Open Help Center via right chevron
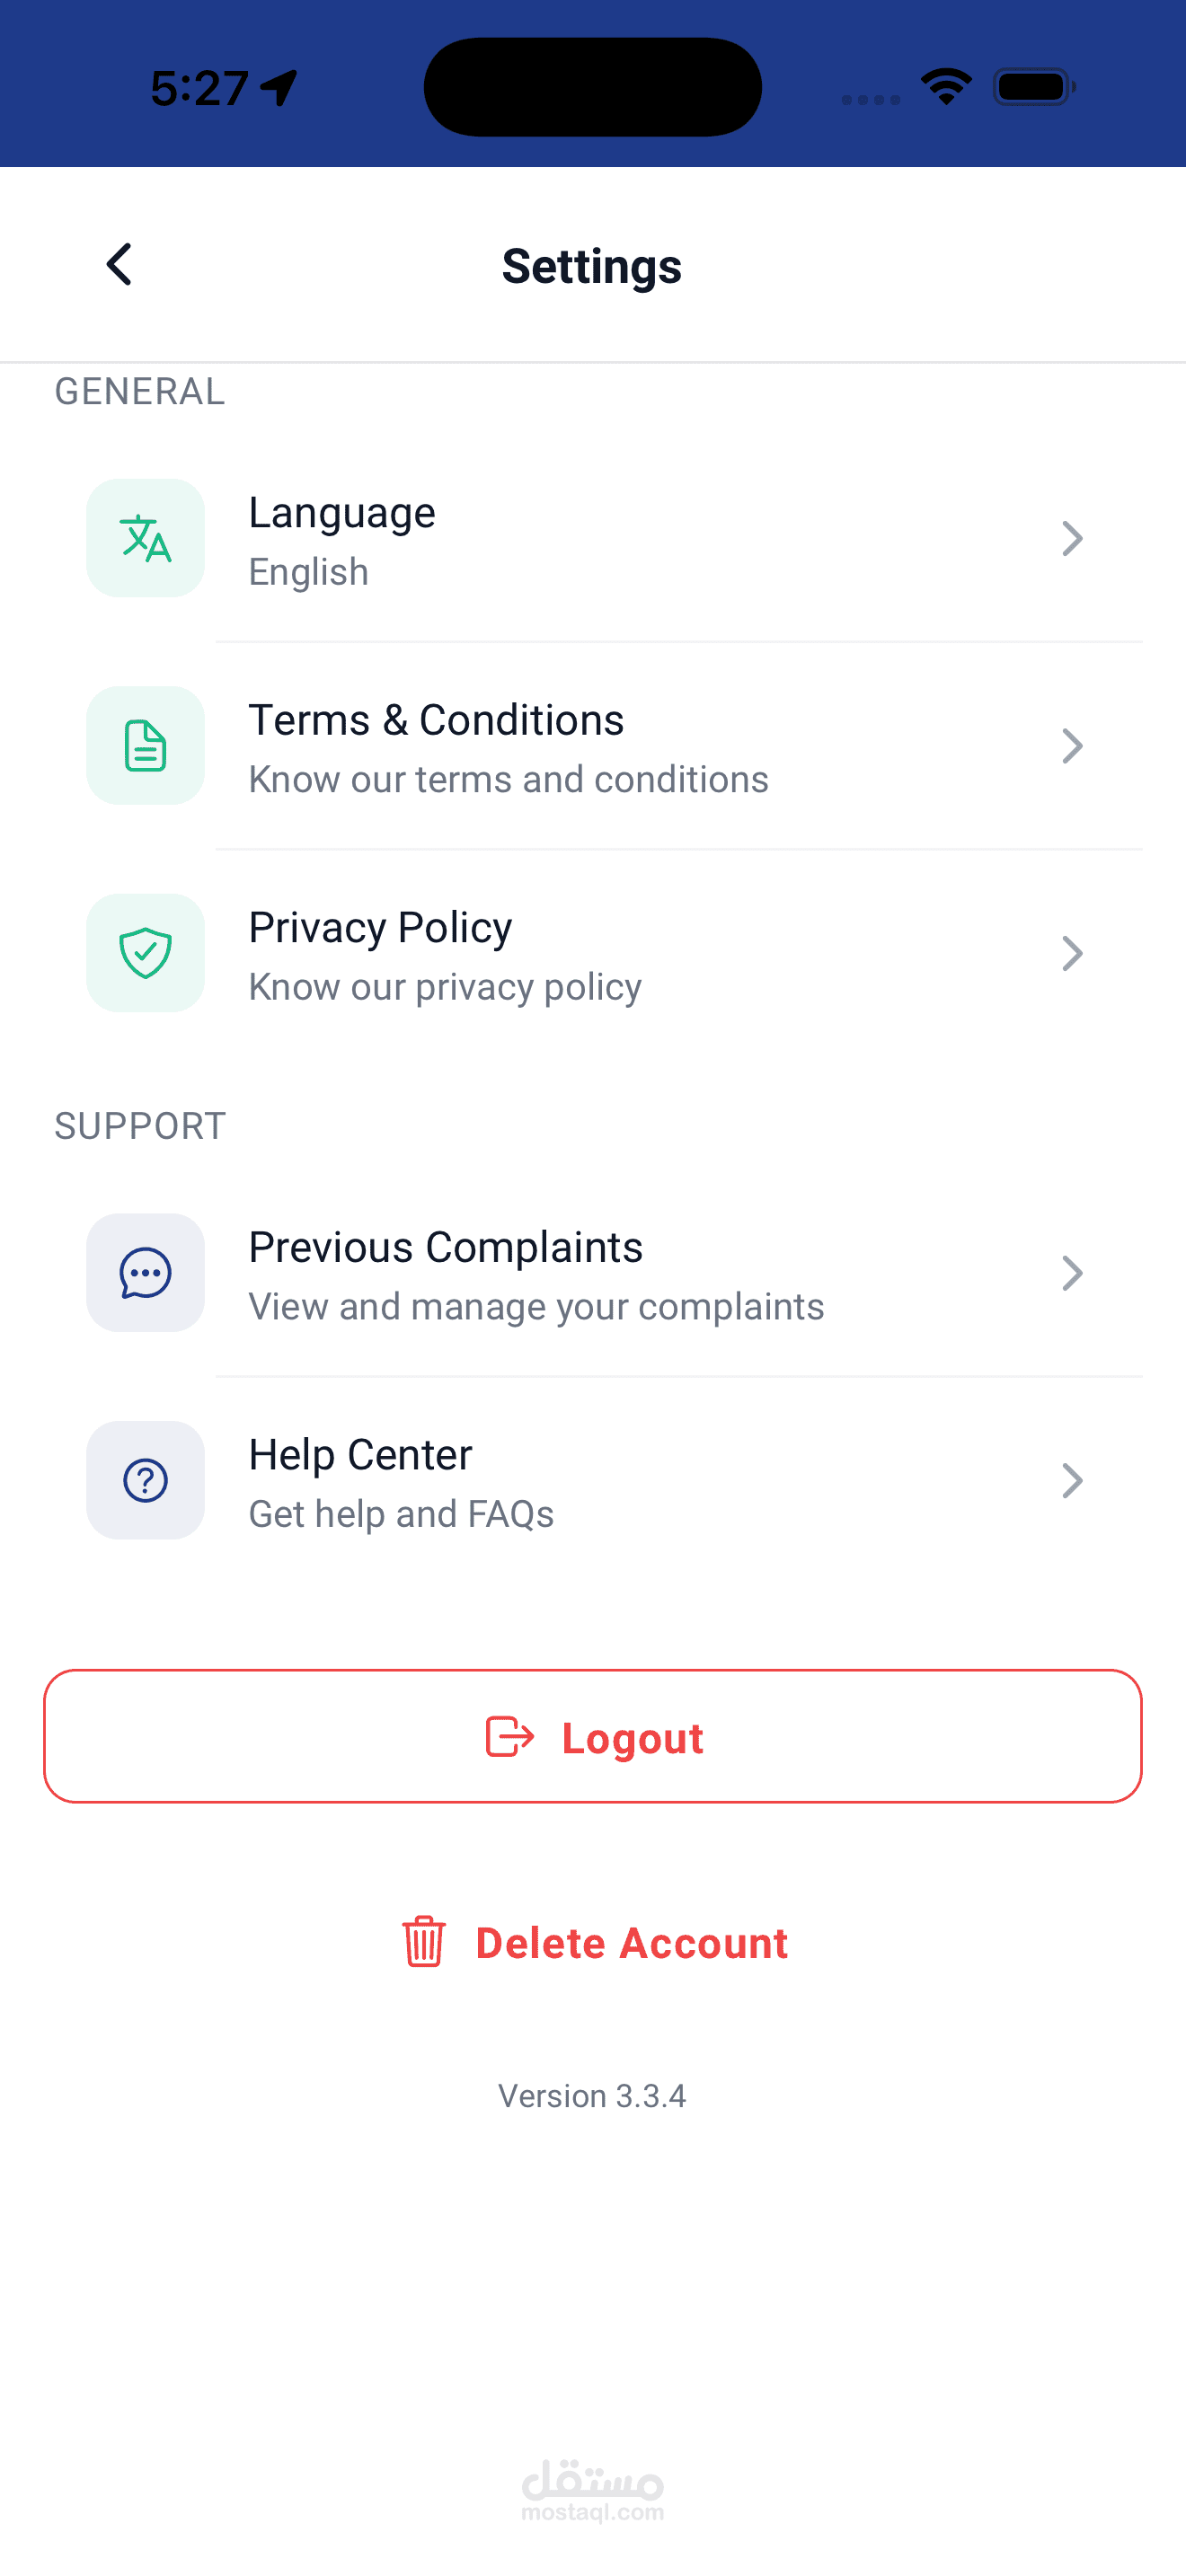The width and height of the screenshot is (1186, 2576). (x=1072, y=1481)
